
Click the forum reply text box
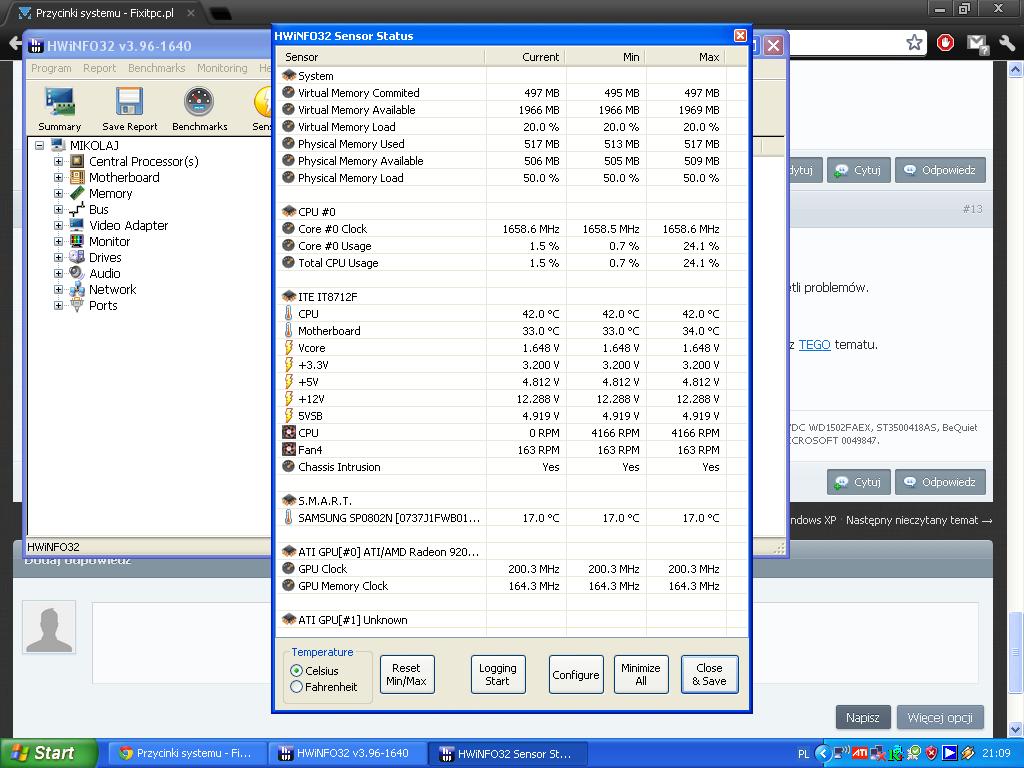click(x=535, y=643)
